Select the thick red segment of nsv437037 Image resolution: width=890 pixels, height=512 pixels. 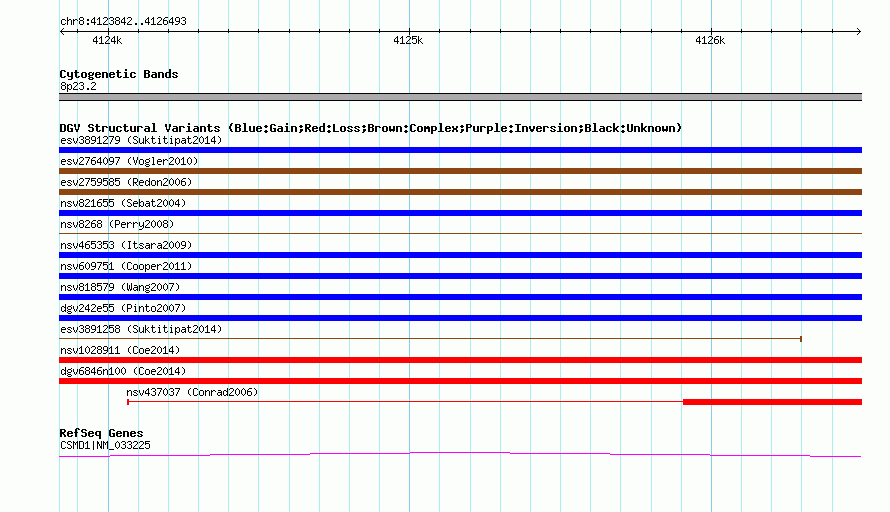point(773,402)
